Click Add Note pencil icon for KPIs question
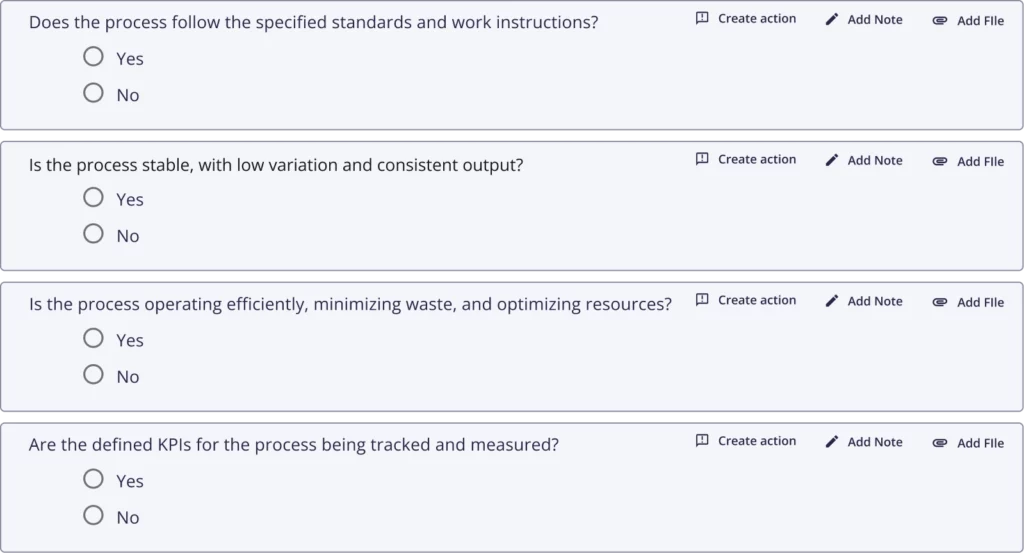The height and width of the screenshot is (553, 1024). 831,442
